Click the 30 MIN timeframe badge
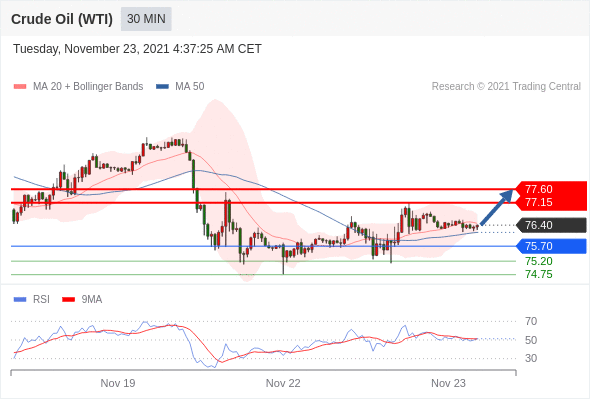Viewport: 590px width, 400px height. pyautogui.click(x=146, y=19)
